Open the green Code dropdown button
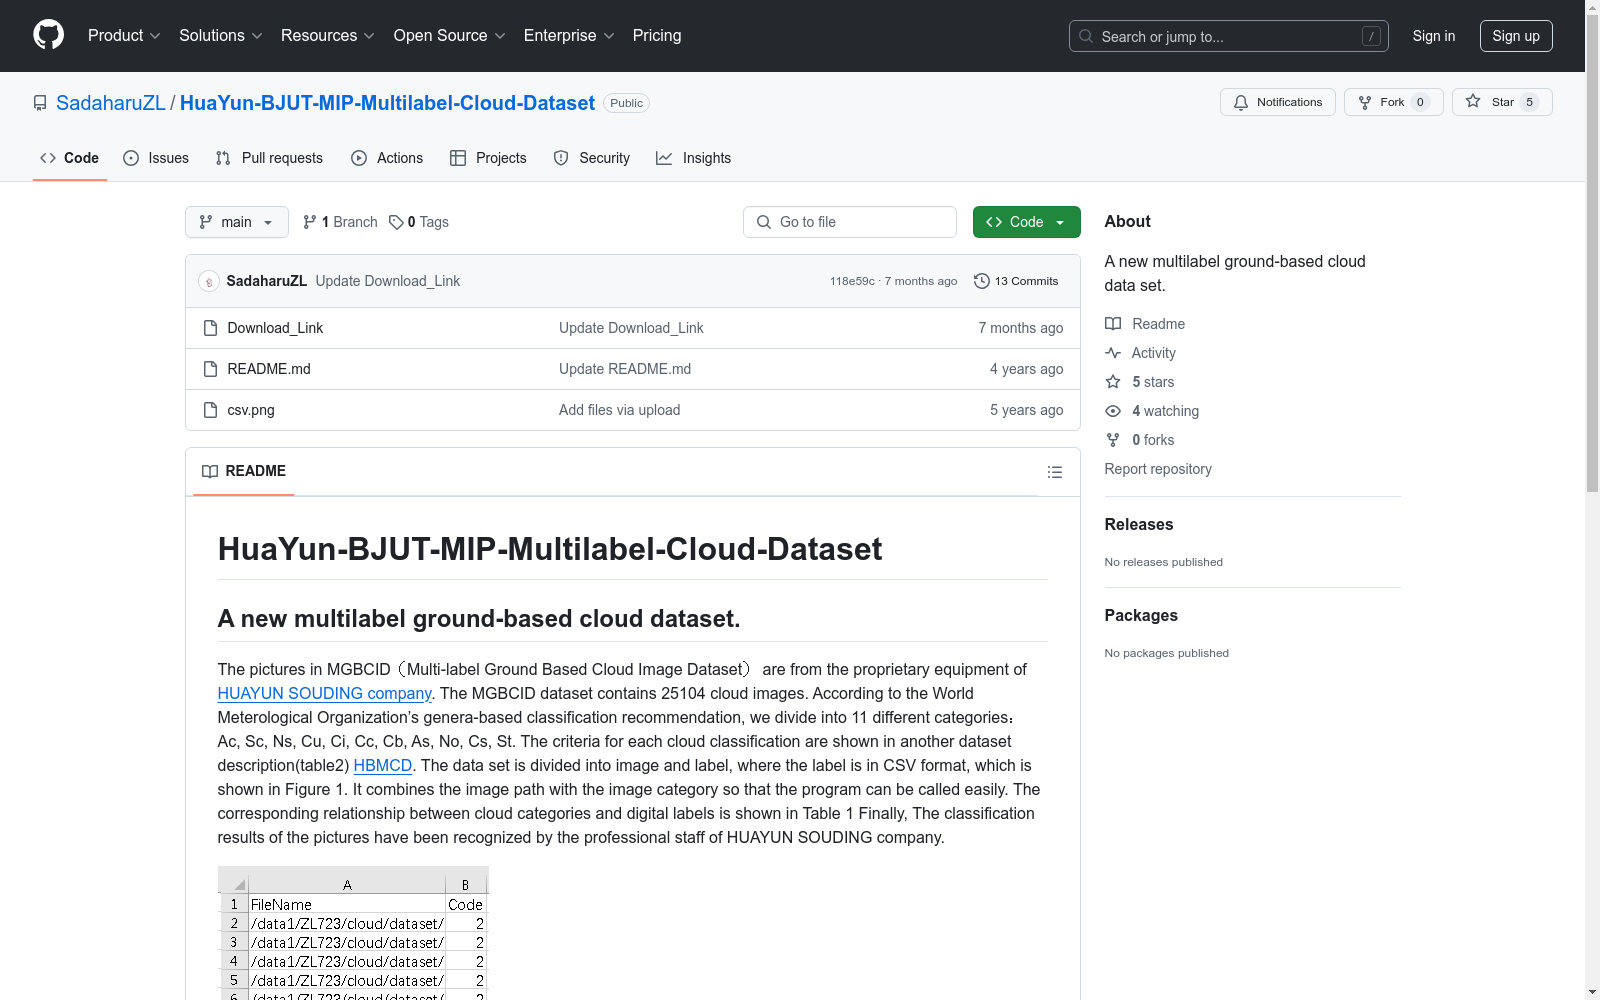This screenshot has width=1600, height=1000. [1027, 222]
